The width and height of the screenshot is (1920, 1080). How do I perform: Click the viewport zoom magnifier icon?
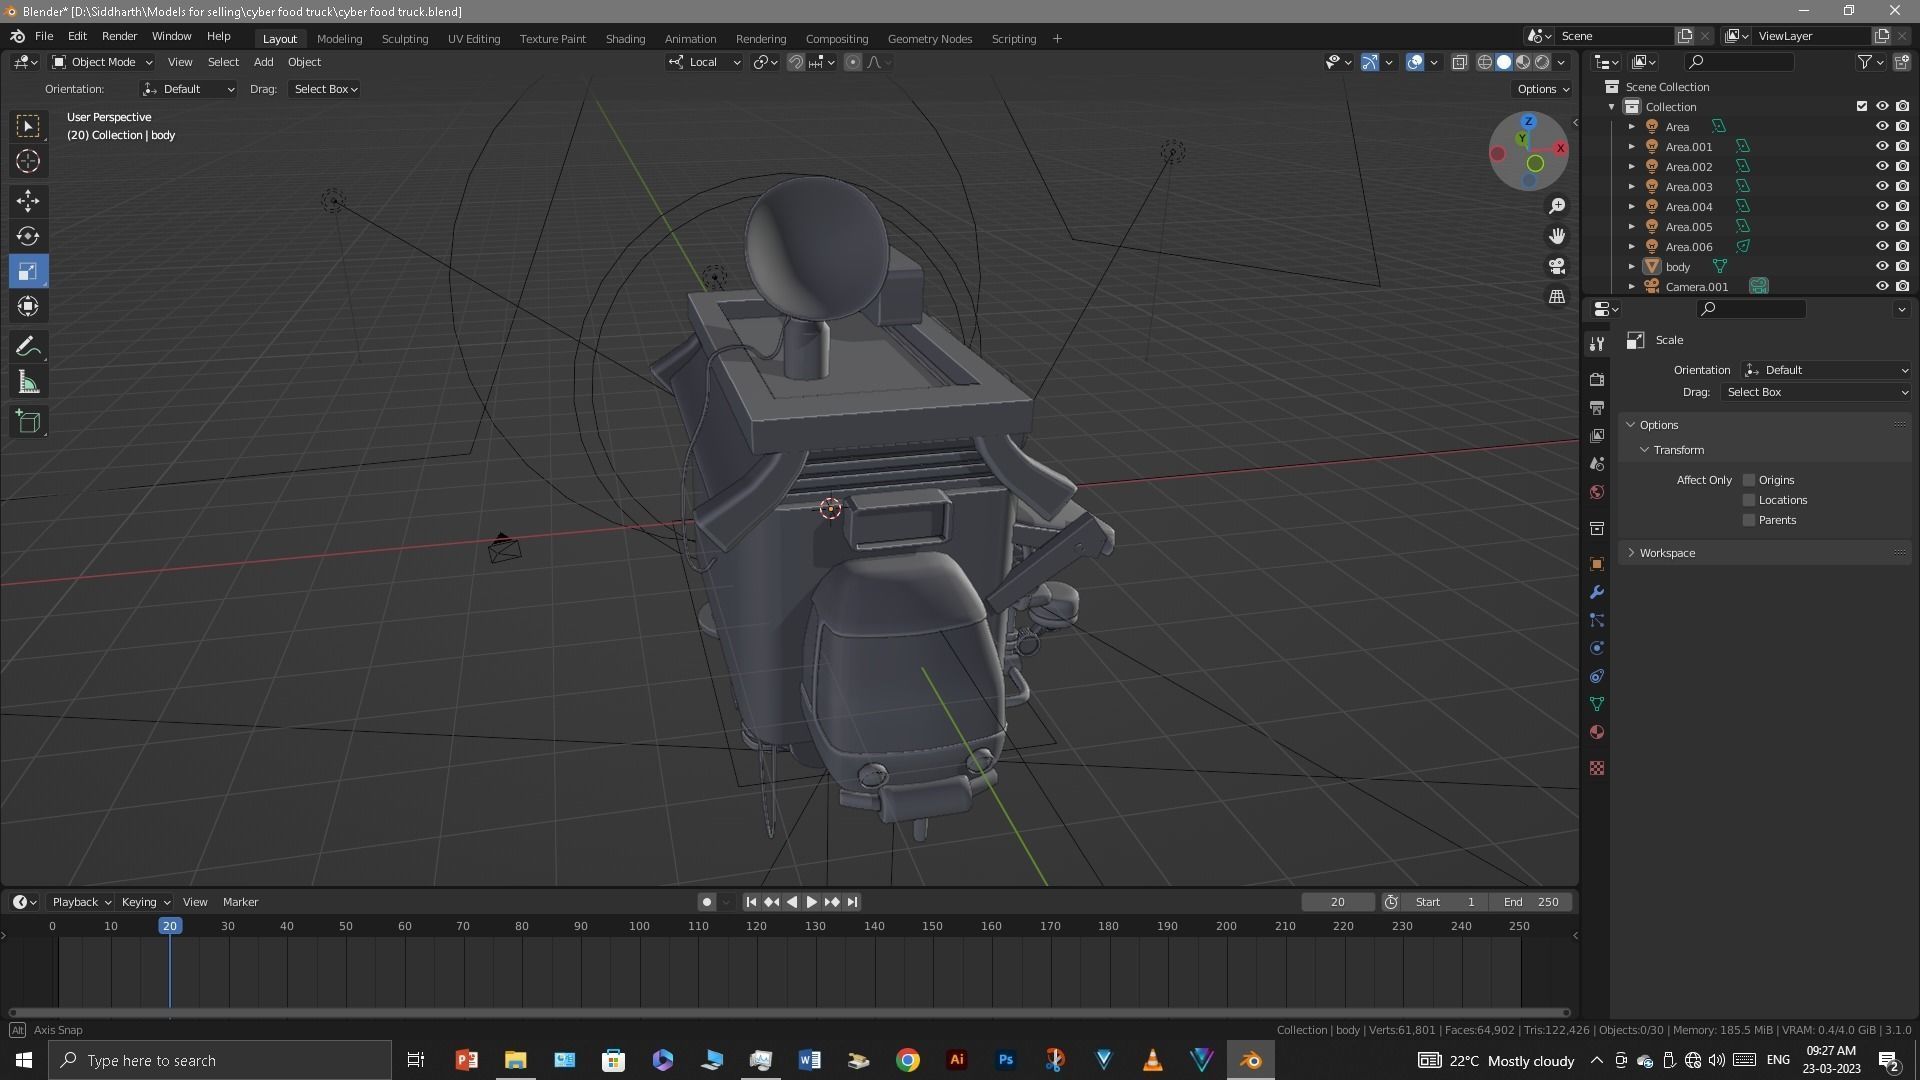pyautogui.click(x=1557, y=206)
